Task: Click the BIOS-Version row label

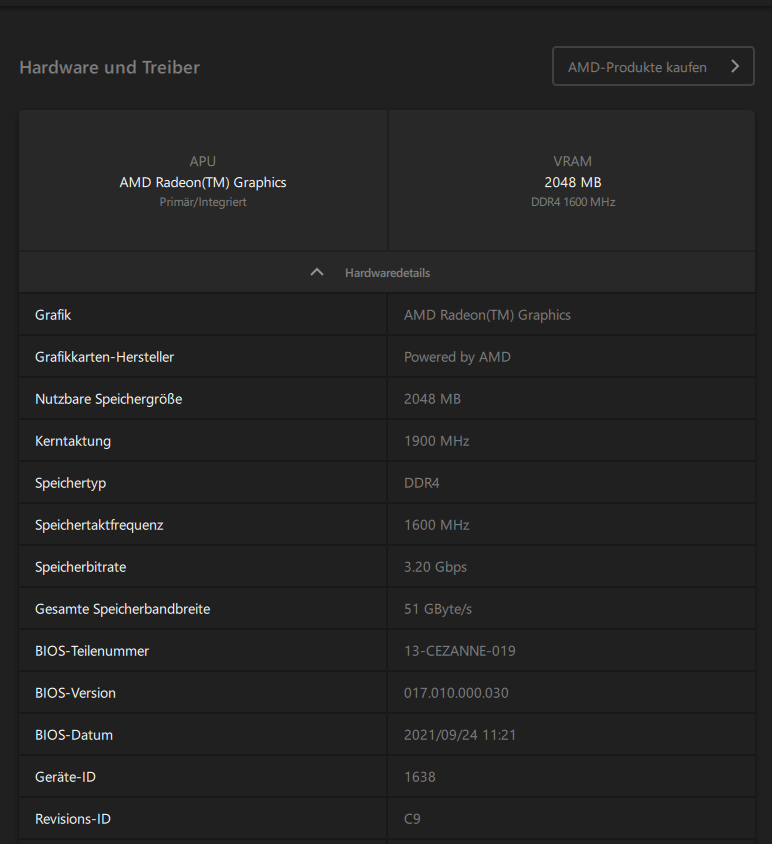Action: (x=75, y=693)
